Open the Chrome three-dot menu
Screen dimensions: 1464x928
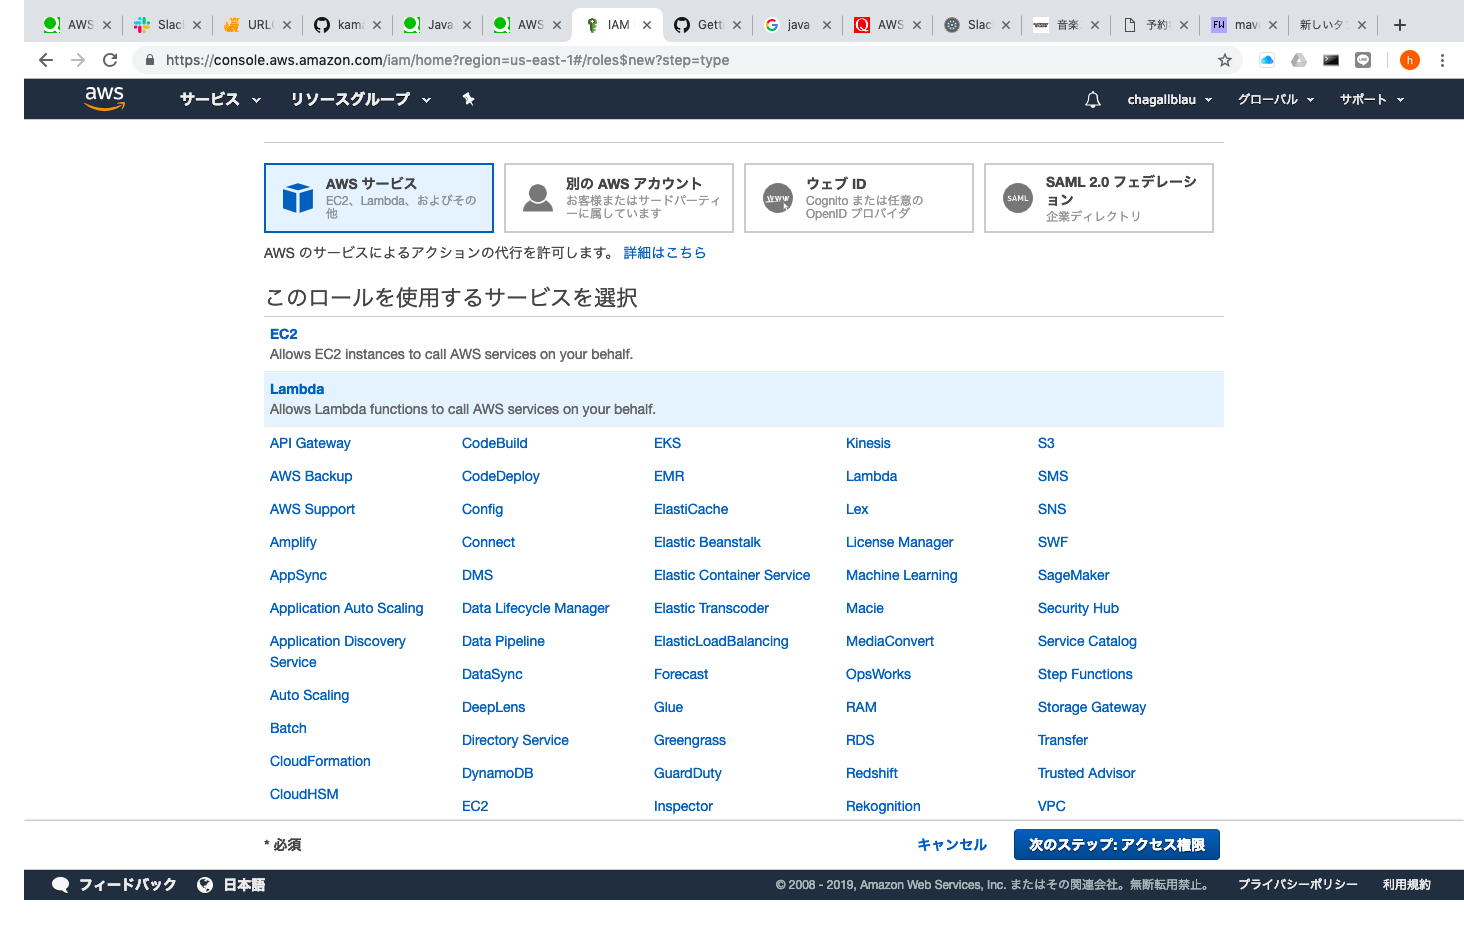(x=1442, y=60)
